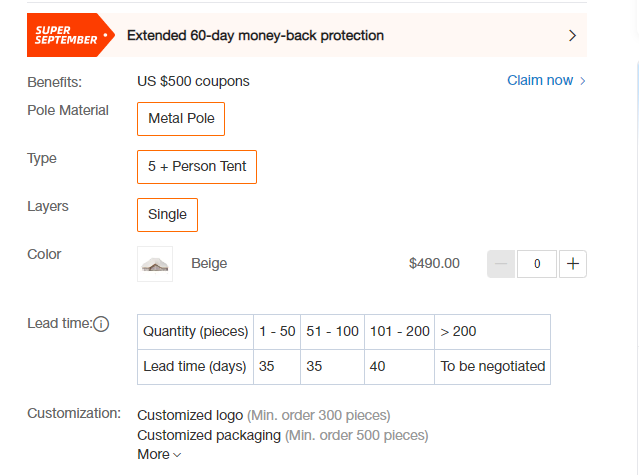Click the Claim now link
Screen dimensions: 639x475
click(540, 81)
